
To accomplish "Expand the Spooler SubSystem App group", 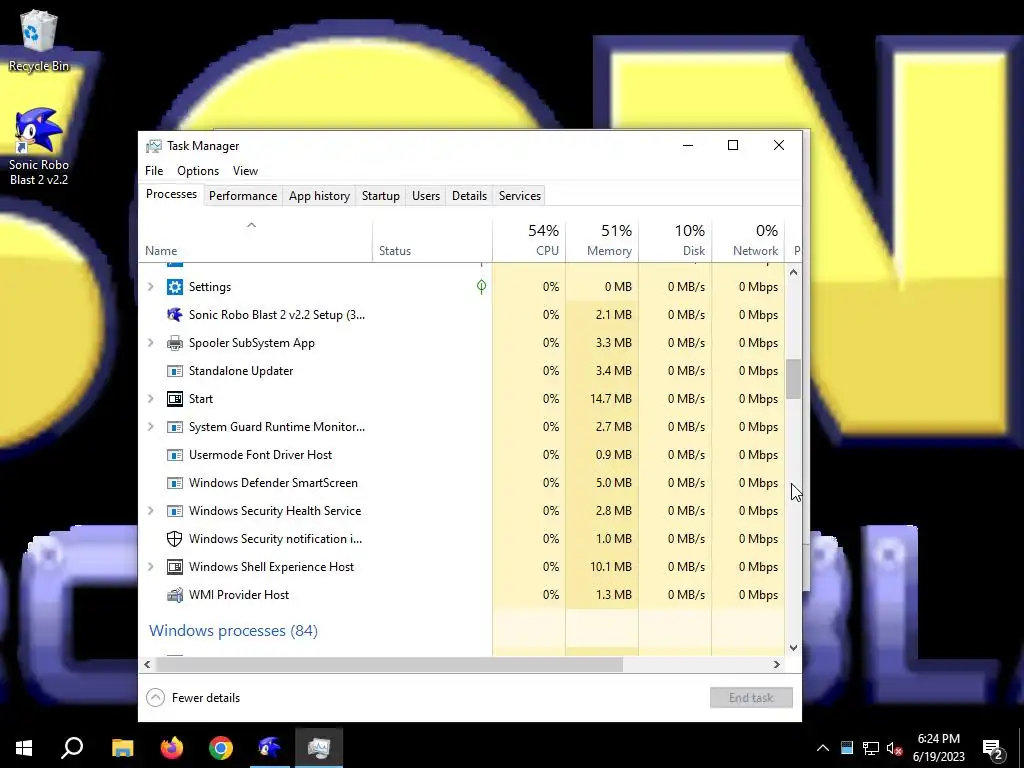I will click(151, 343).
